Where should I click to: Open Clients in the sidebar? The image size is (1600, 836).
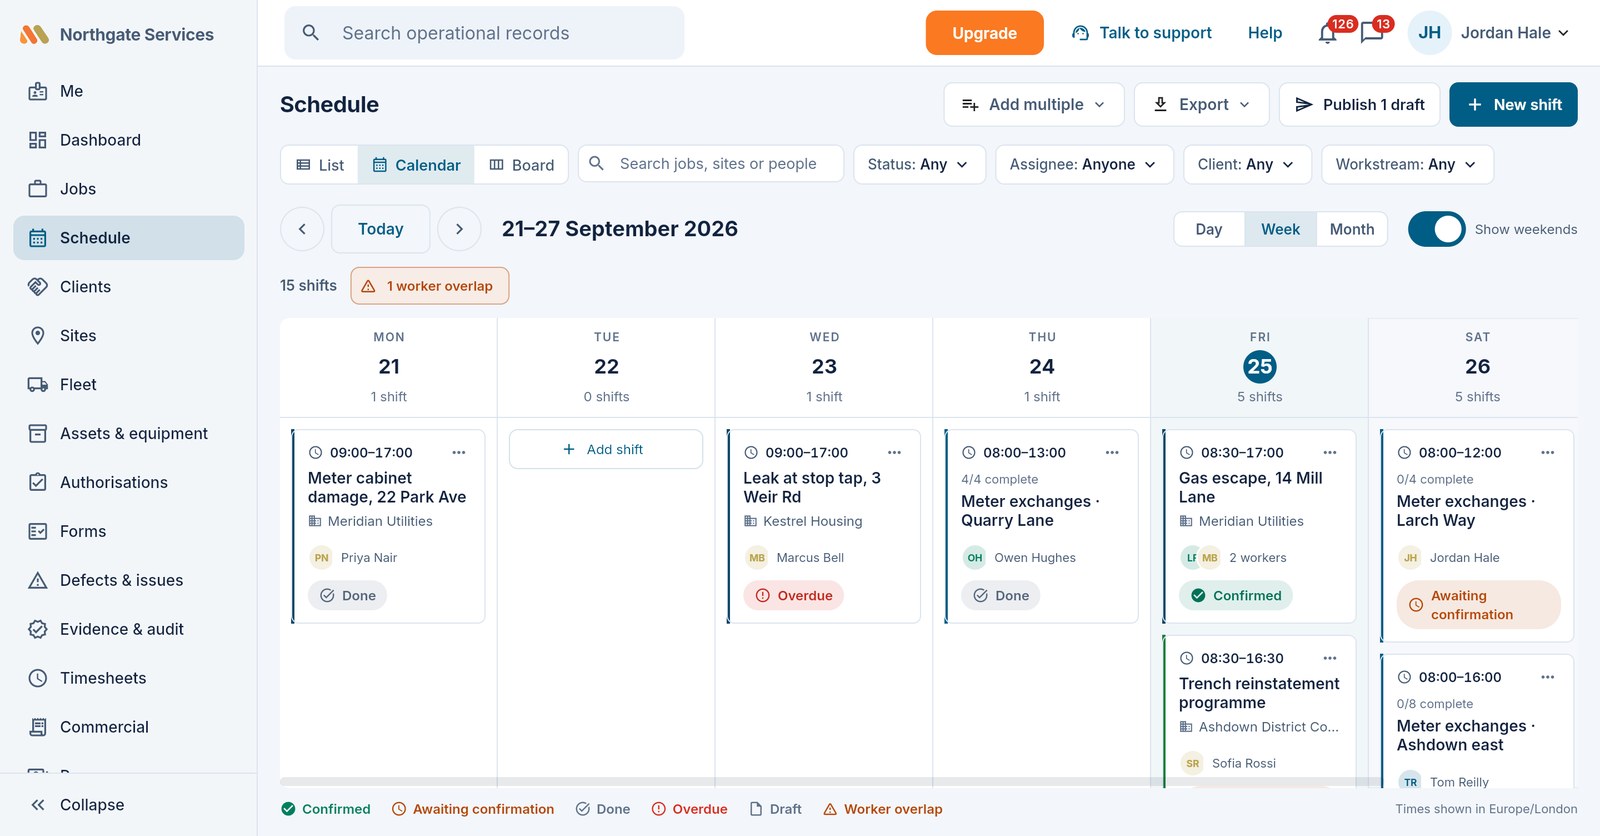click(128, 287)
